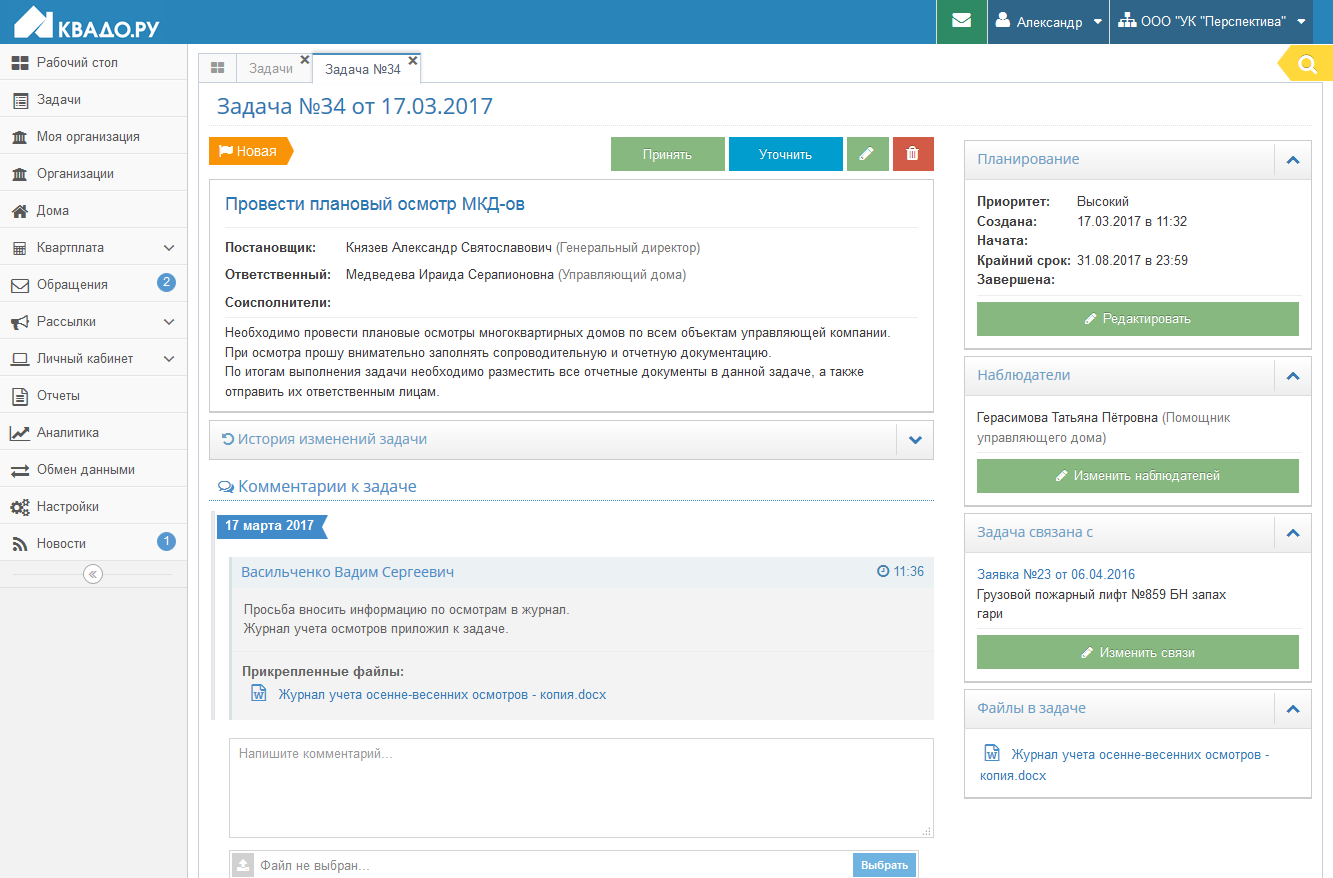1333x878 pixels.
Task: Click the Настройки gears icon
Action: click(x=20, y=507)
